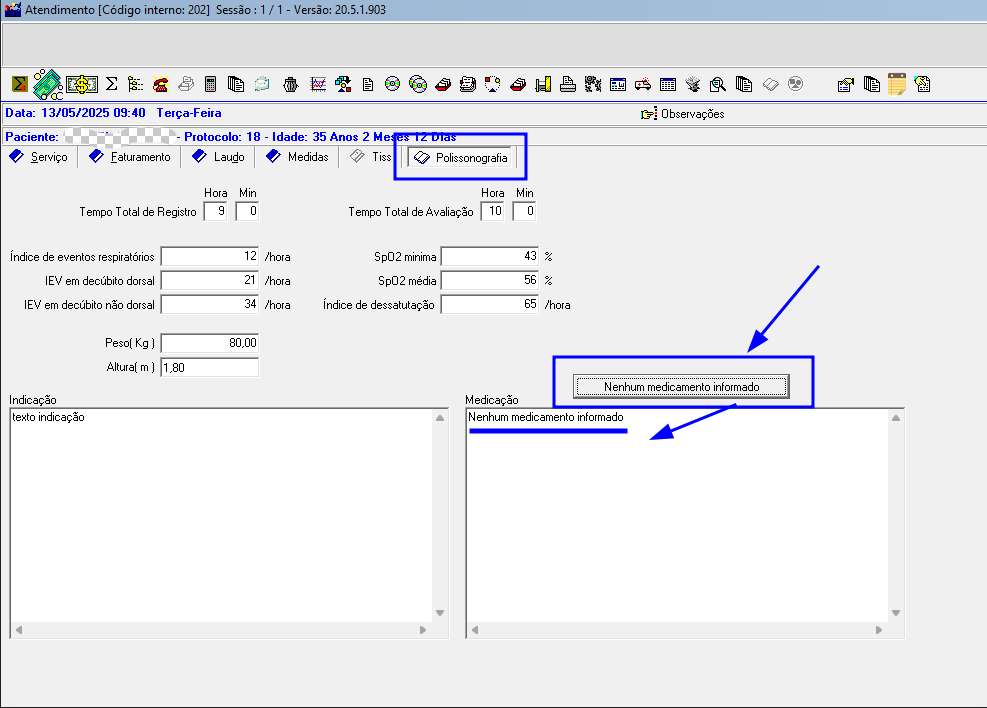Click the Altura (m) field
Screen dimensions: 987x708
coord(210,368)
